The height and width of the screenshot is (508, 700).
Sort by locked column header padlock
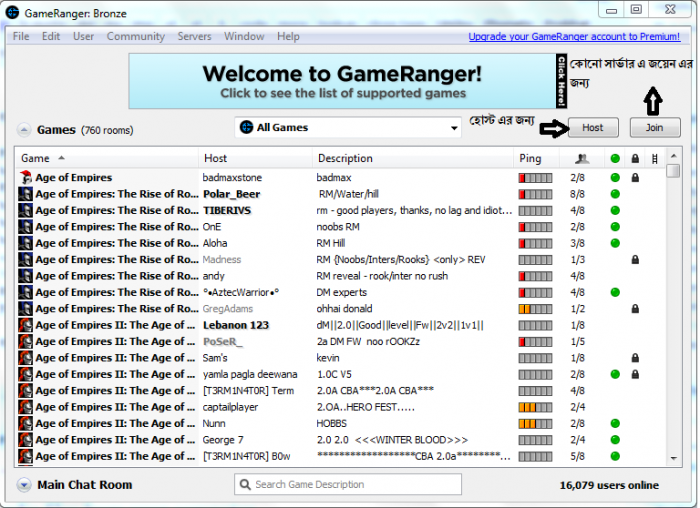pyautogui.click(x=635, y=158)
